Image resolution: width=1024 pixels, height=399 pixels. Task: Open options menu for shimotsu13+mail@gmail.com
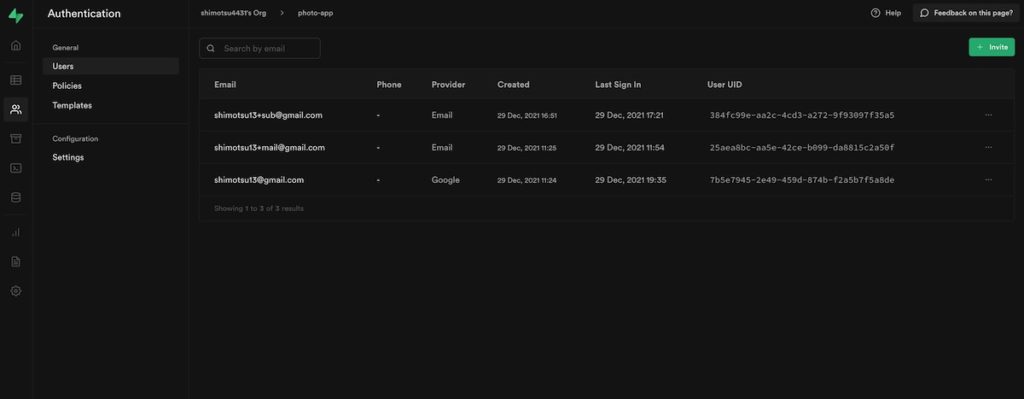coord(988,148)
